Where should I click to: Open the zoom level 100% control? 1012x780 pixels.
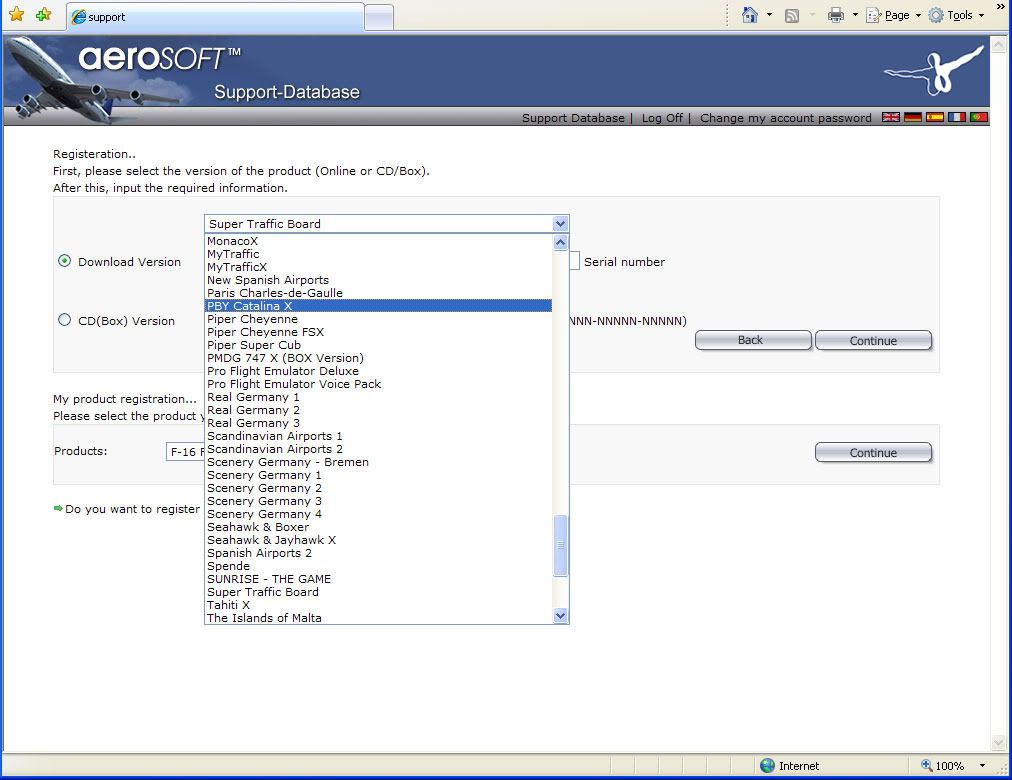click(x=953, y=766)
